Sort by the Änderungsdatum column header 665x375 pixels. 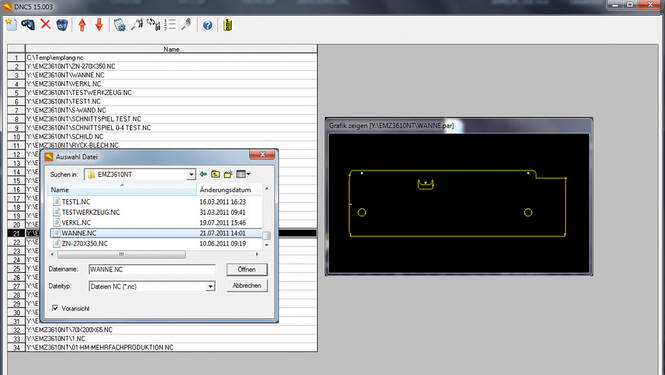point(229,190)
